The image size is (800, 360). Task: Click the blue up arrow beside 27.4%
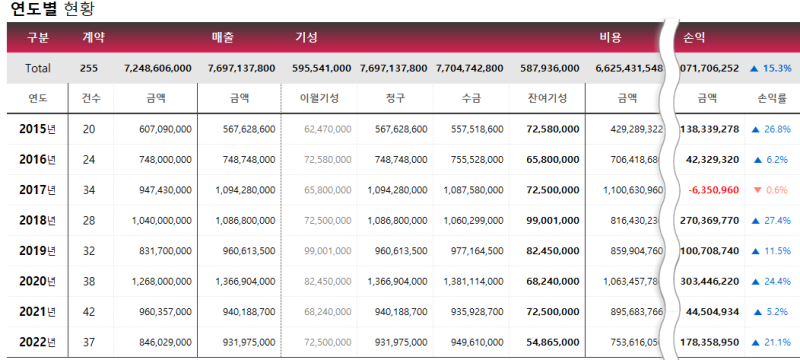[x=756, y=221]
